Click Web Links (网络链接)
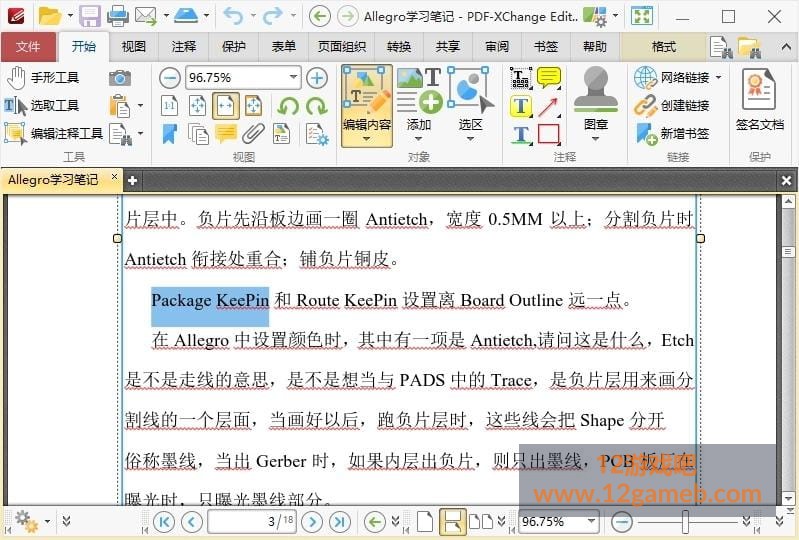The height and width of the screenshot is (540, 799). (x=672, y=78)
